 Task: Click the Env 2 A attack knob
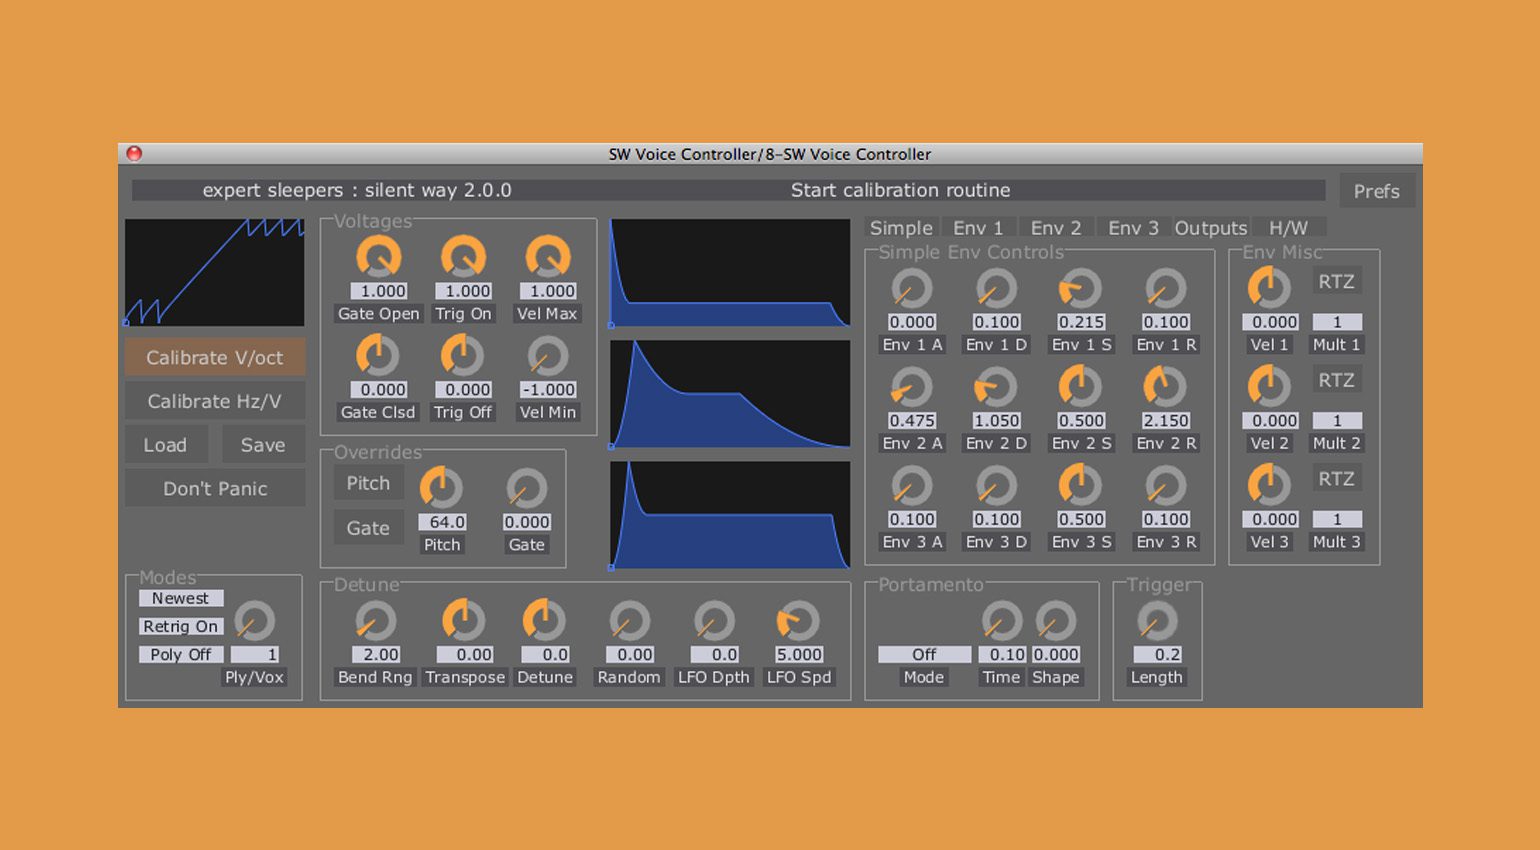pyautogui.click(x=911, y=387)
